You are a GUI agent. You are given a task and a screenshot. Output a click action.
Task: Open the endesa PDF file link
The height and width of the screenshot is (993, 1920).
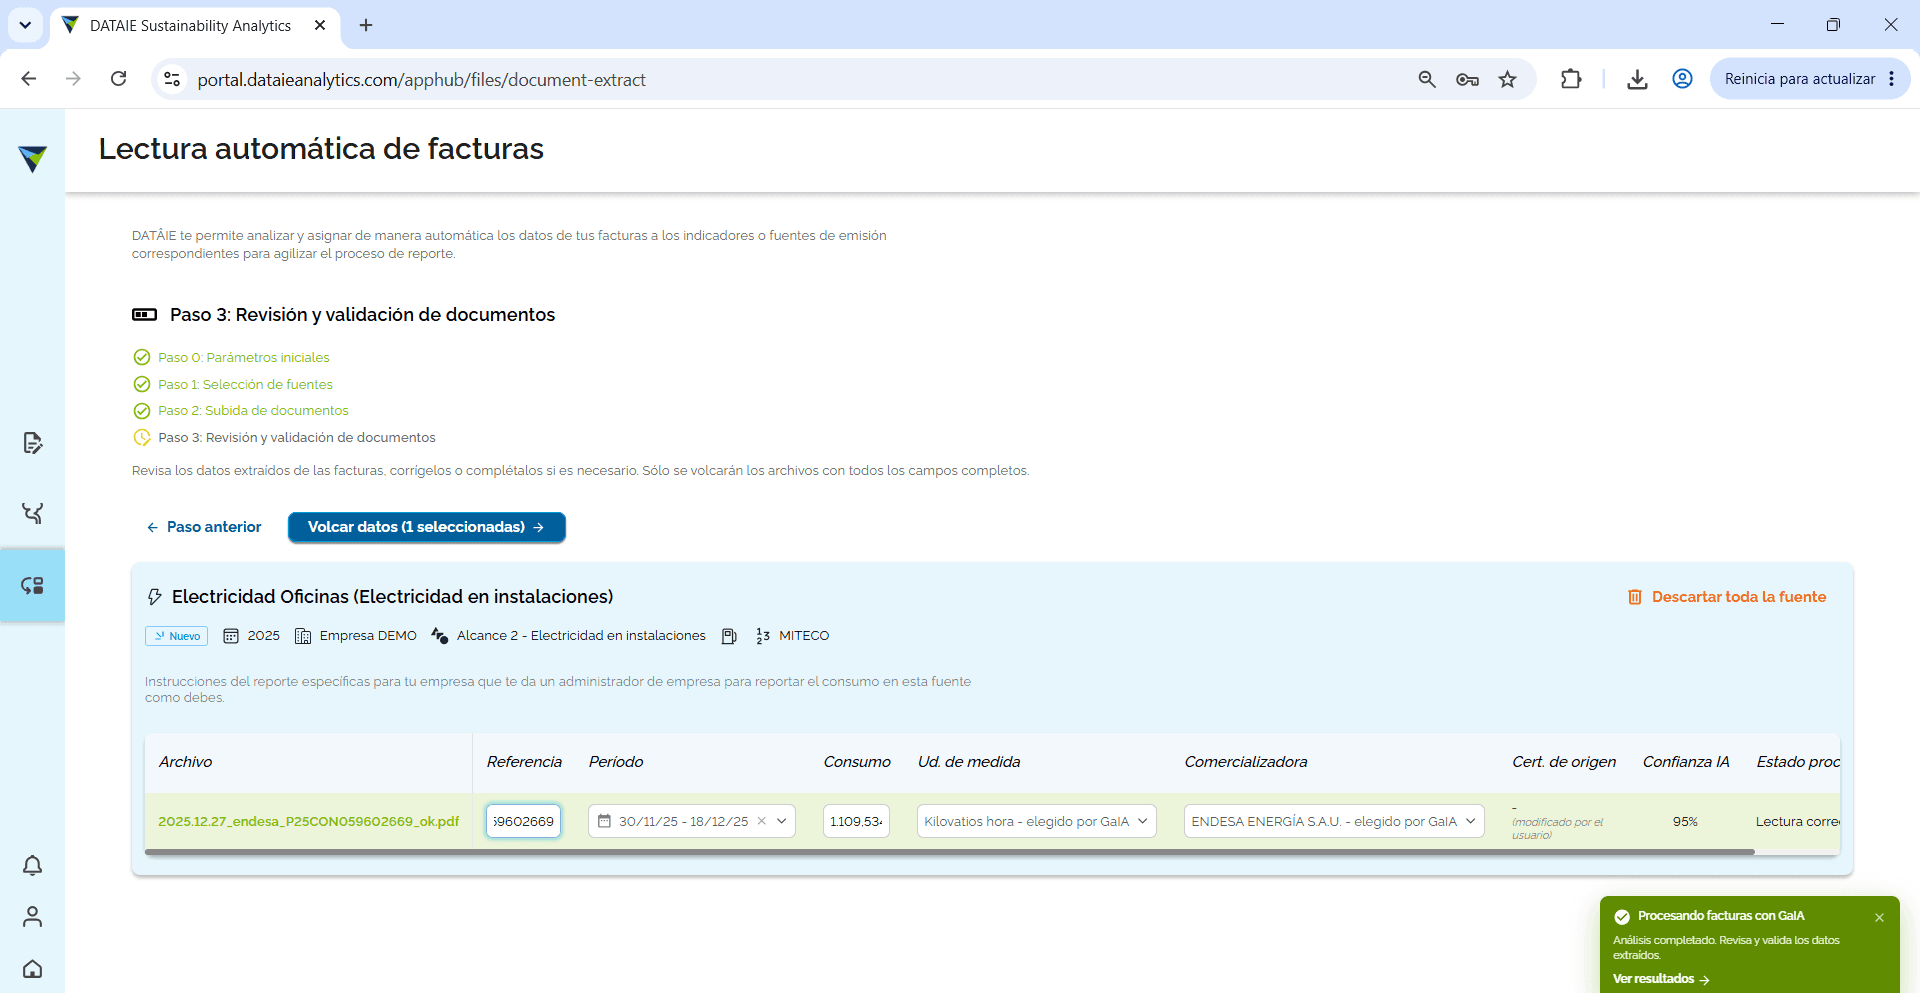tap(308, 821)
